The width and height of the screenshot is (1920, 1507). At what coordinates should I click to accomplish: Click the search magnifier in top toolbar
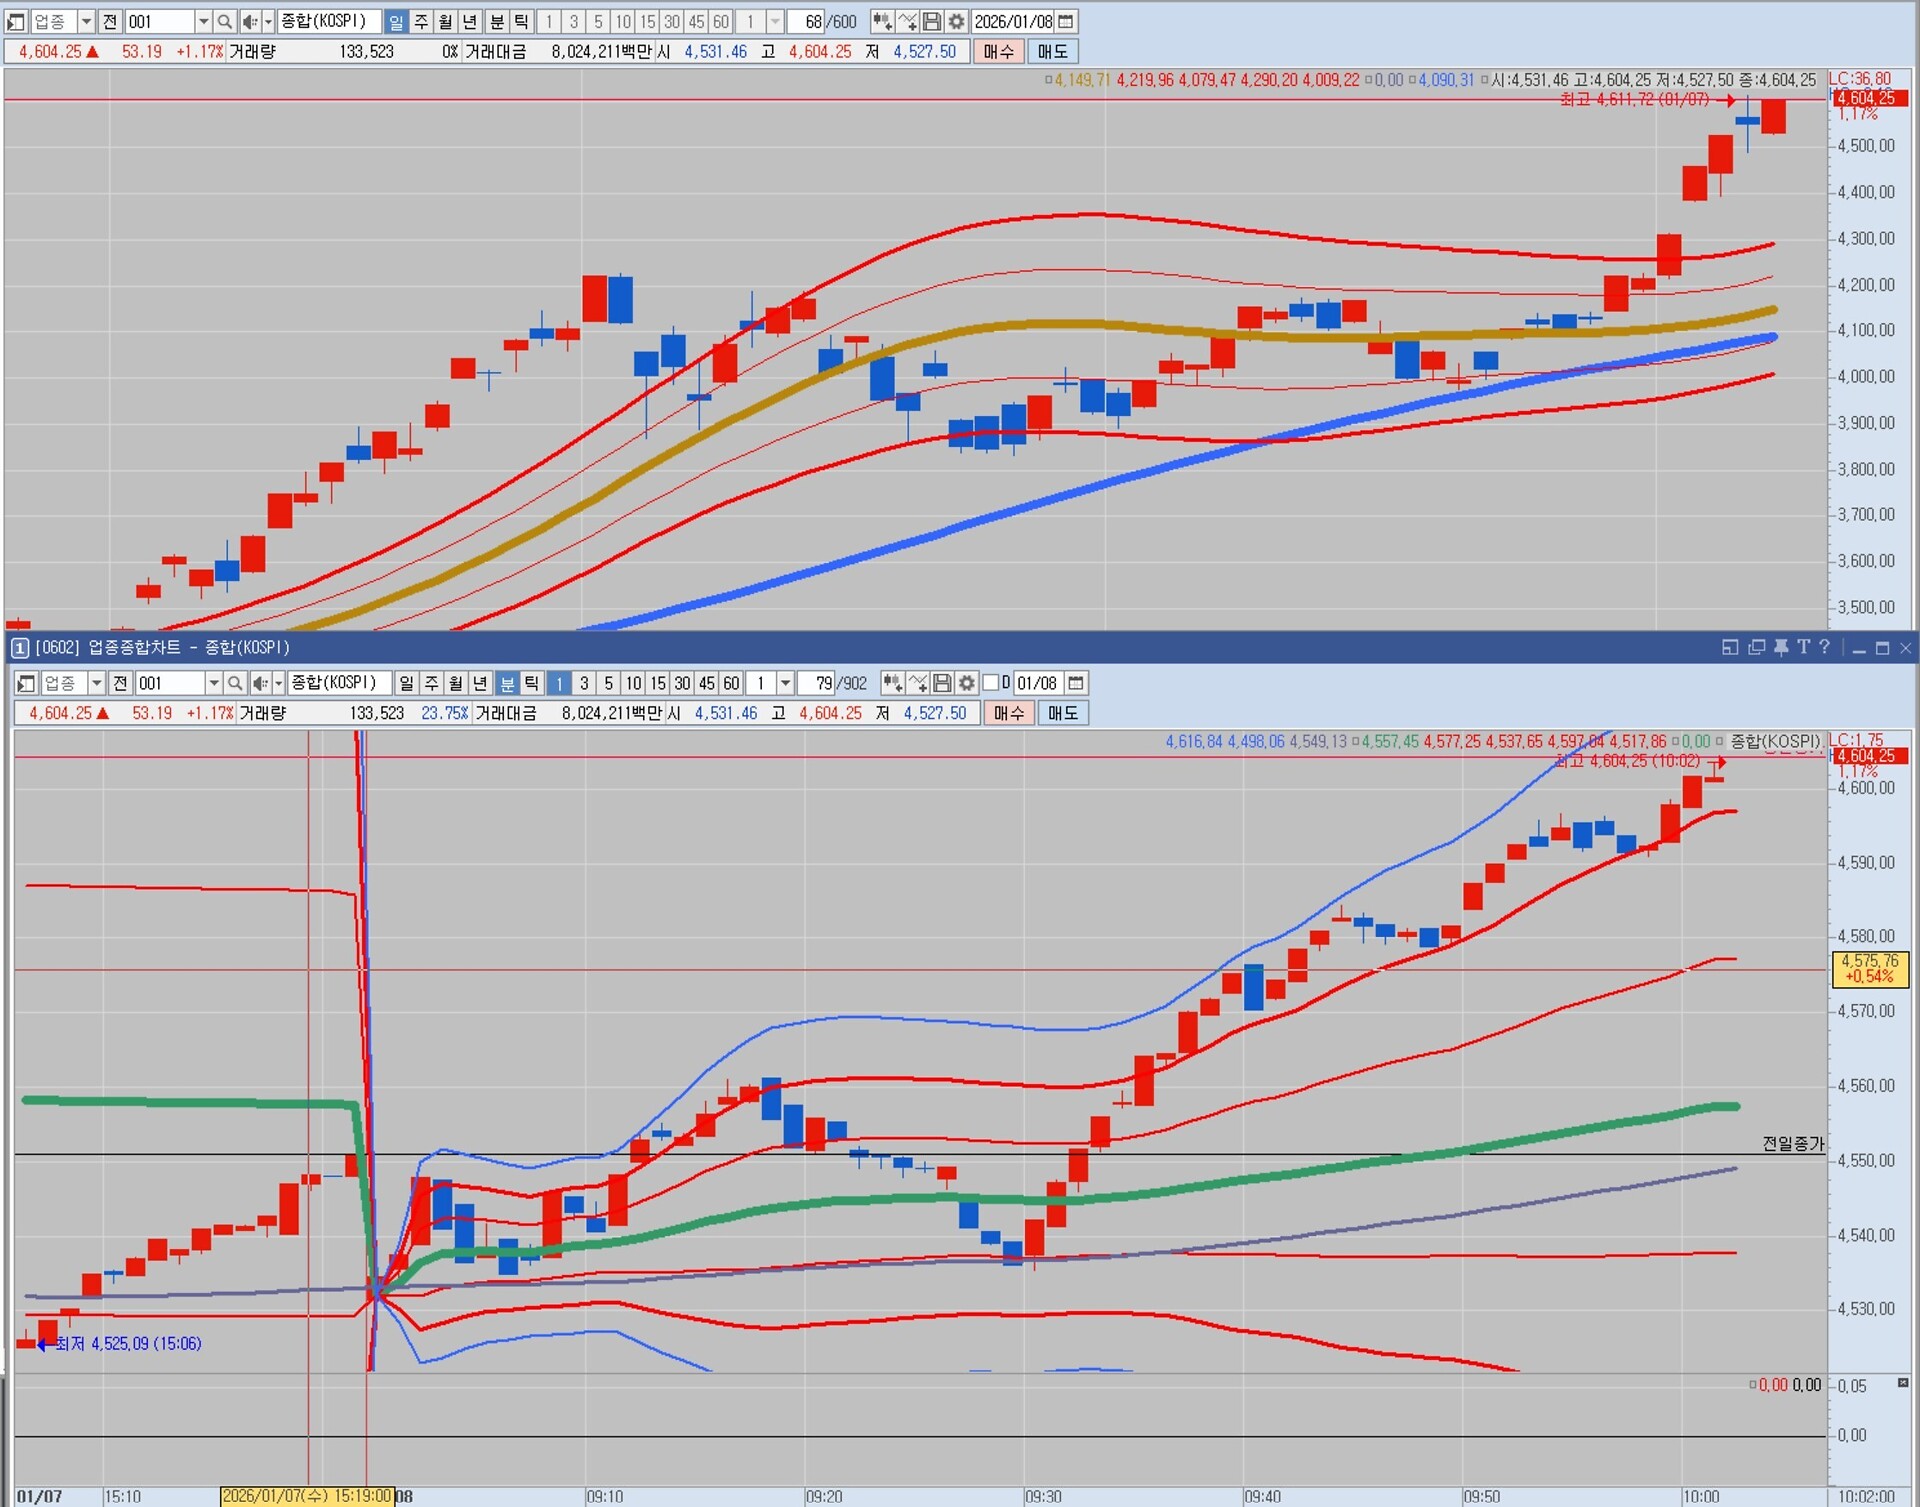pos(225,21)
